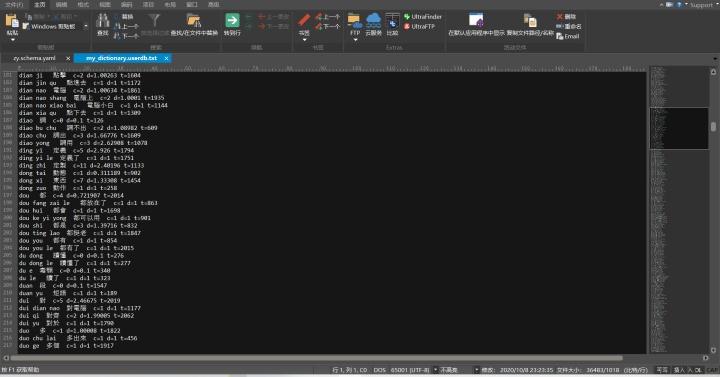Click Find Next (下一个) in search group
Image resolution: width=720 pixels, height=377 pixels.
(x=126, y=35)
